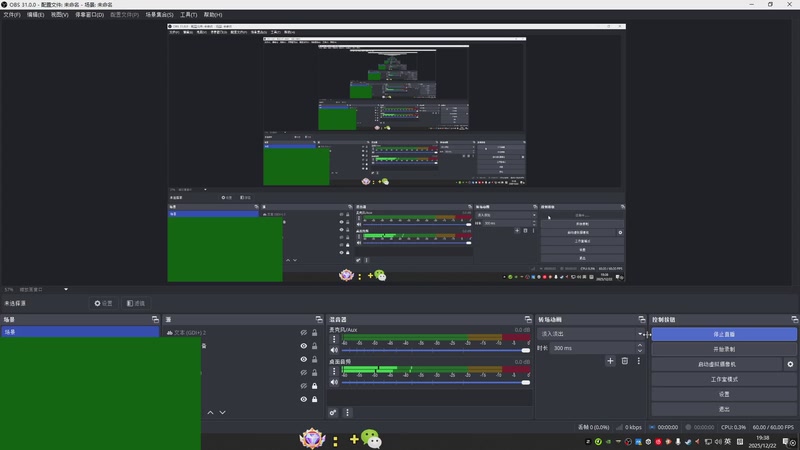The width and height of the screenshot is (800, 450).
Task: Open the 工具(T) menu
Action: 188,15
